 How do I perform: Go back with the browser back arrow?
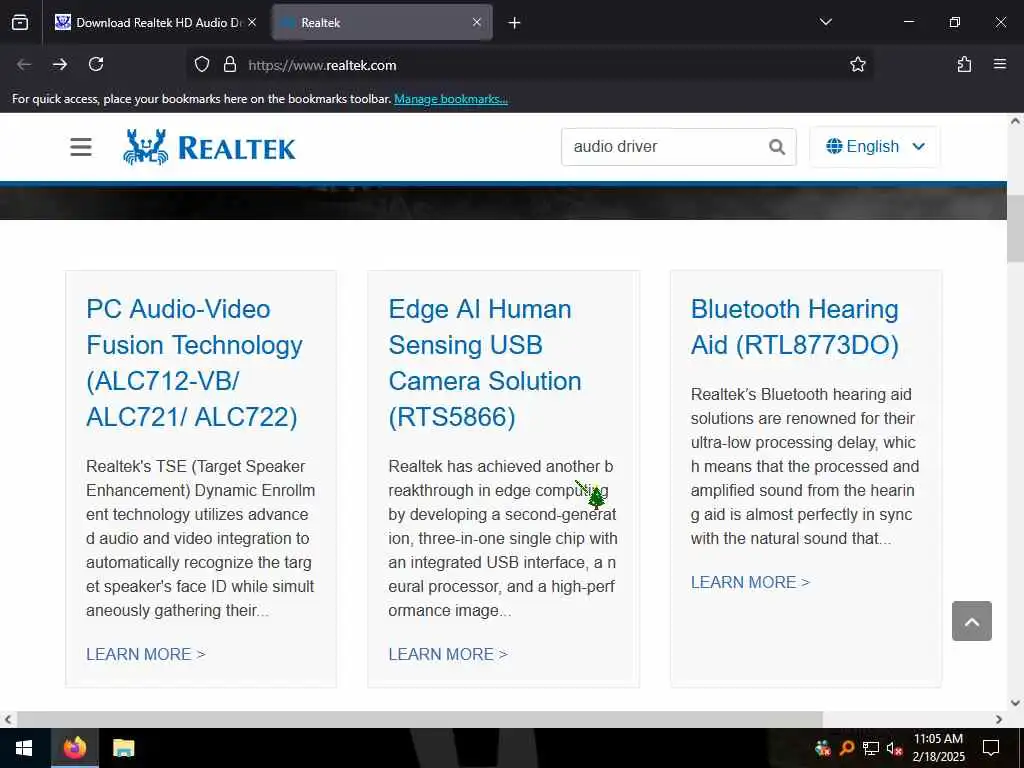click(24, 65)
